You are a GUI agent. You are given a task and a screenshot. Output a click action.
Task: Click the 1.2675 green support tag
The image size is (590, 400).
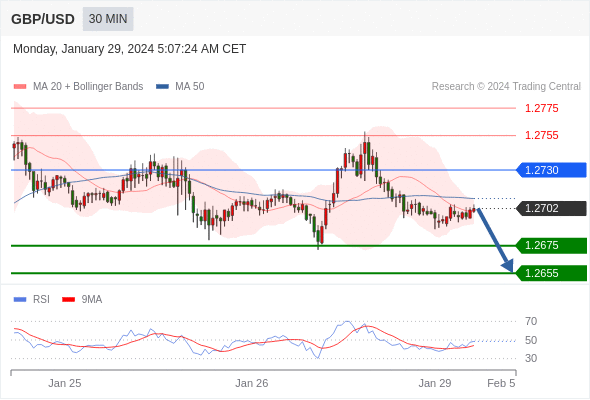(x=551, y=245)
